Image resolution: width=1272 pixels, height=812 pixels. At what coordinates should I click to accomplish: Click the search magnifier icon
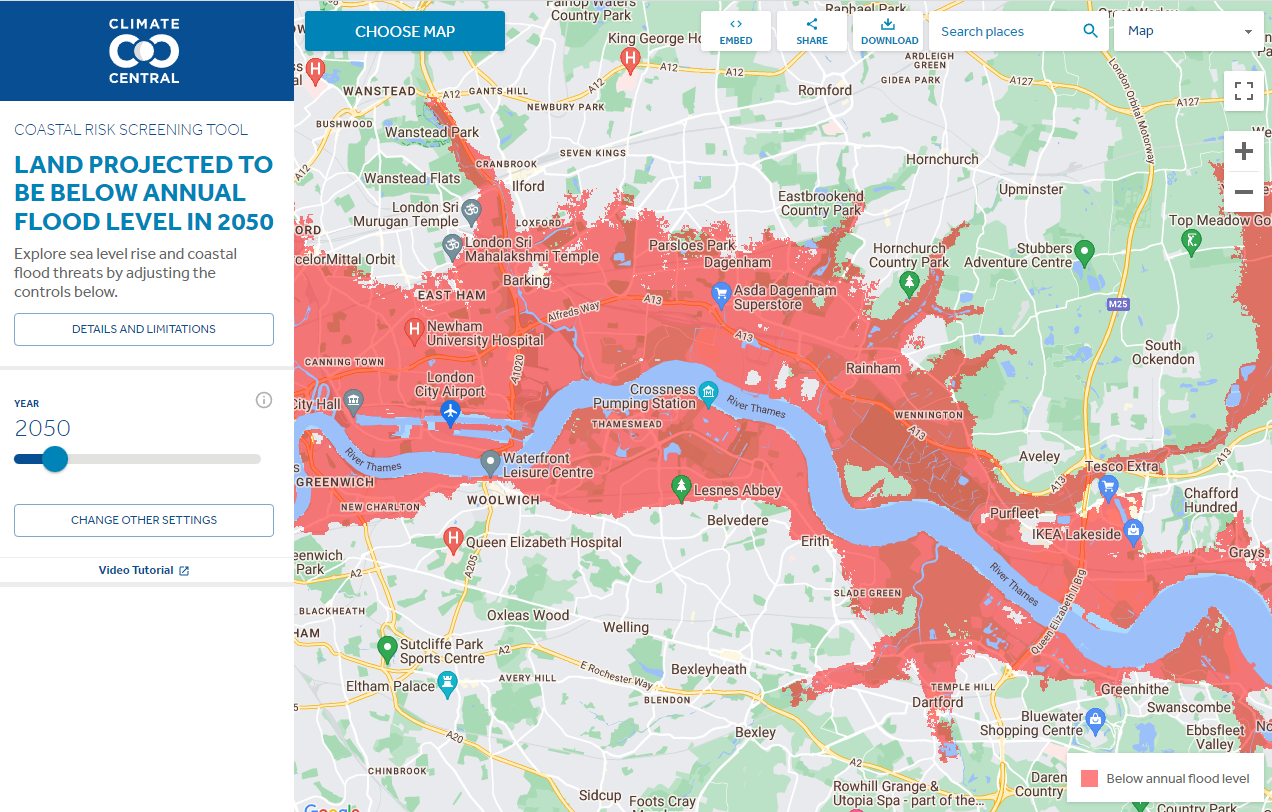point(1090,31)
